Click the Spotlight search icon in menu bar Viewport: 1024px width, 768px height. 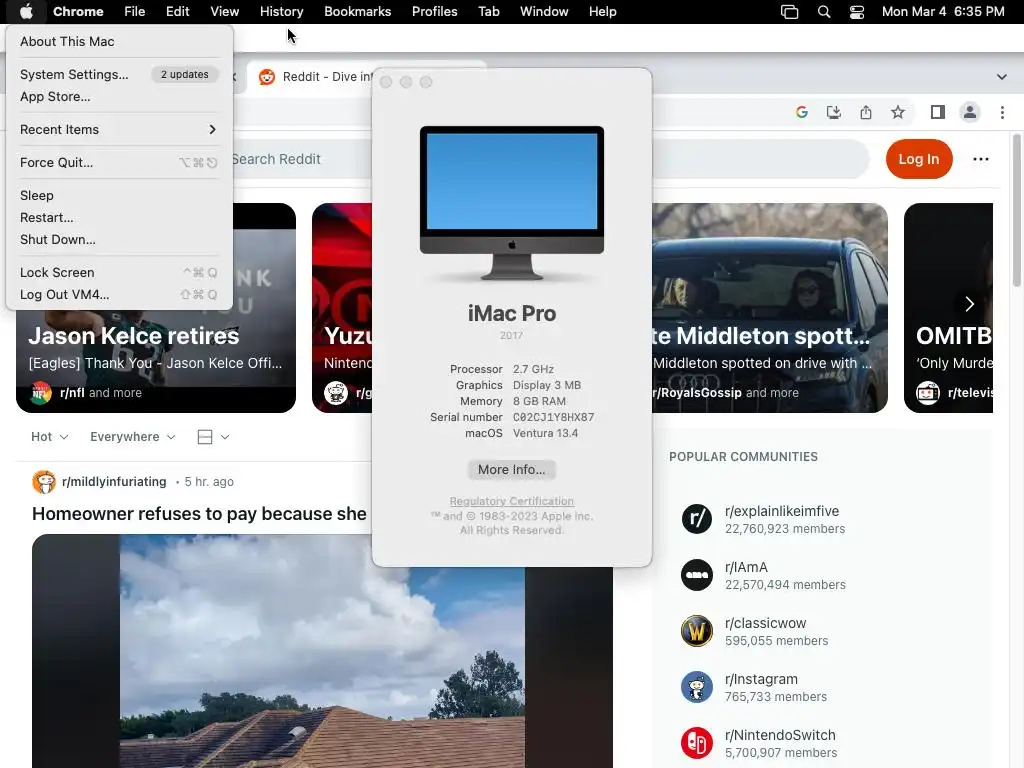point(824,12)
